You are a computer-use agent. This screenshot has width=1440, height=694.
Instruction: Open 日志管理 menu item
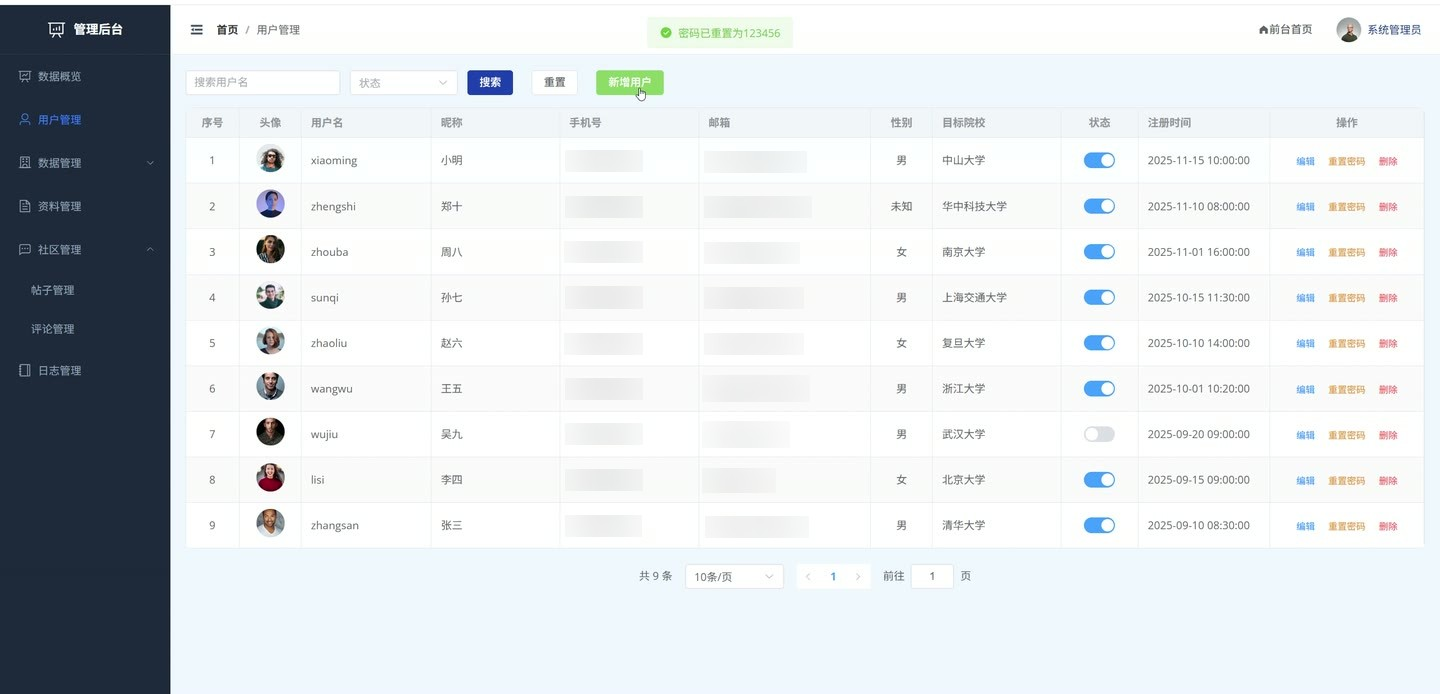click(85, 370)
